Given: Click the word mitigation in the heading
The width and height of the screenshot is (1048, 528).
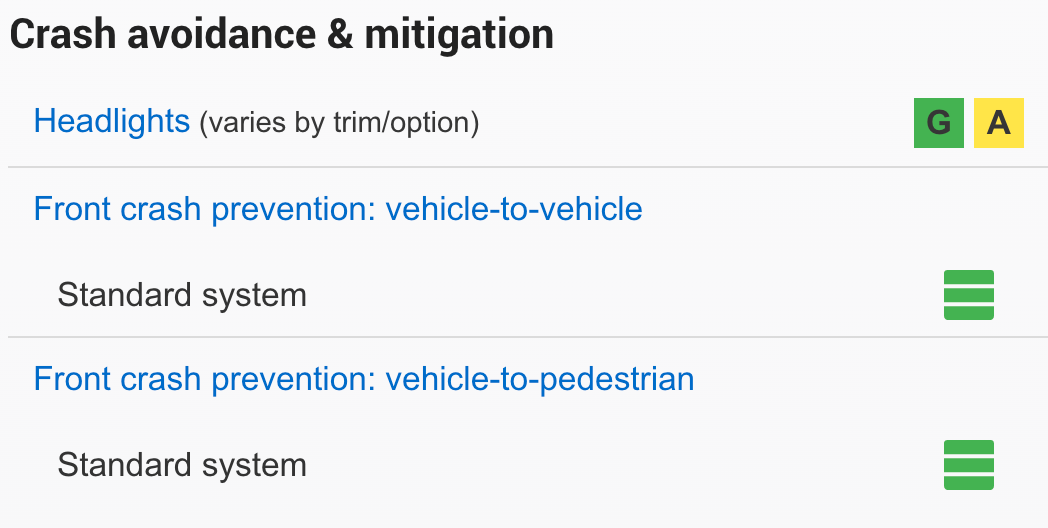Looking at the screenshot, I should pos(459,35).
